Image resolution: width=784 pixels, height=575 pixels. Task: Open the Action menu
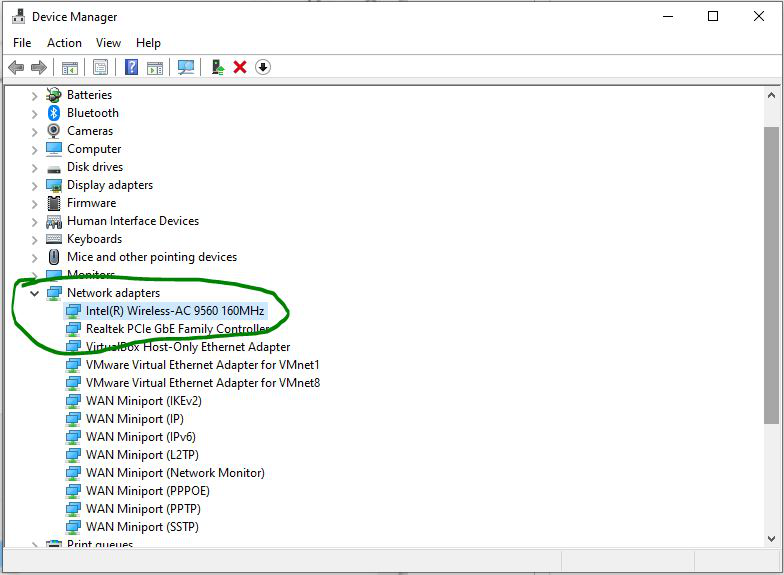[x=64, y=43]
